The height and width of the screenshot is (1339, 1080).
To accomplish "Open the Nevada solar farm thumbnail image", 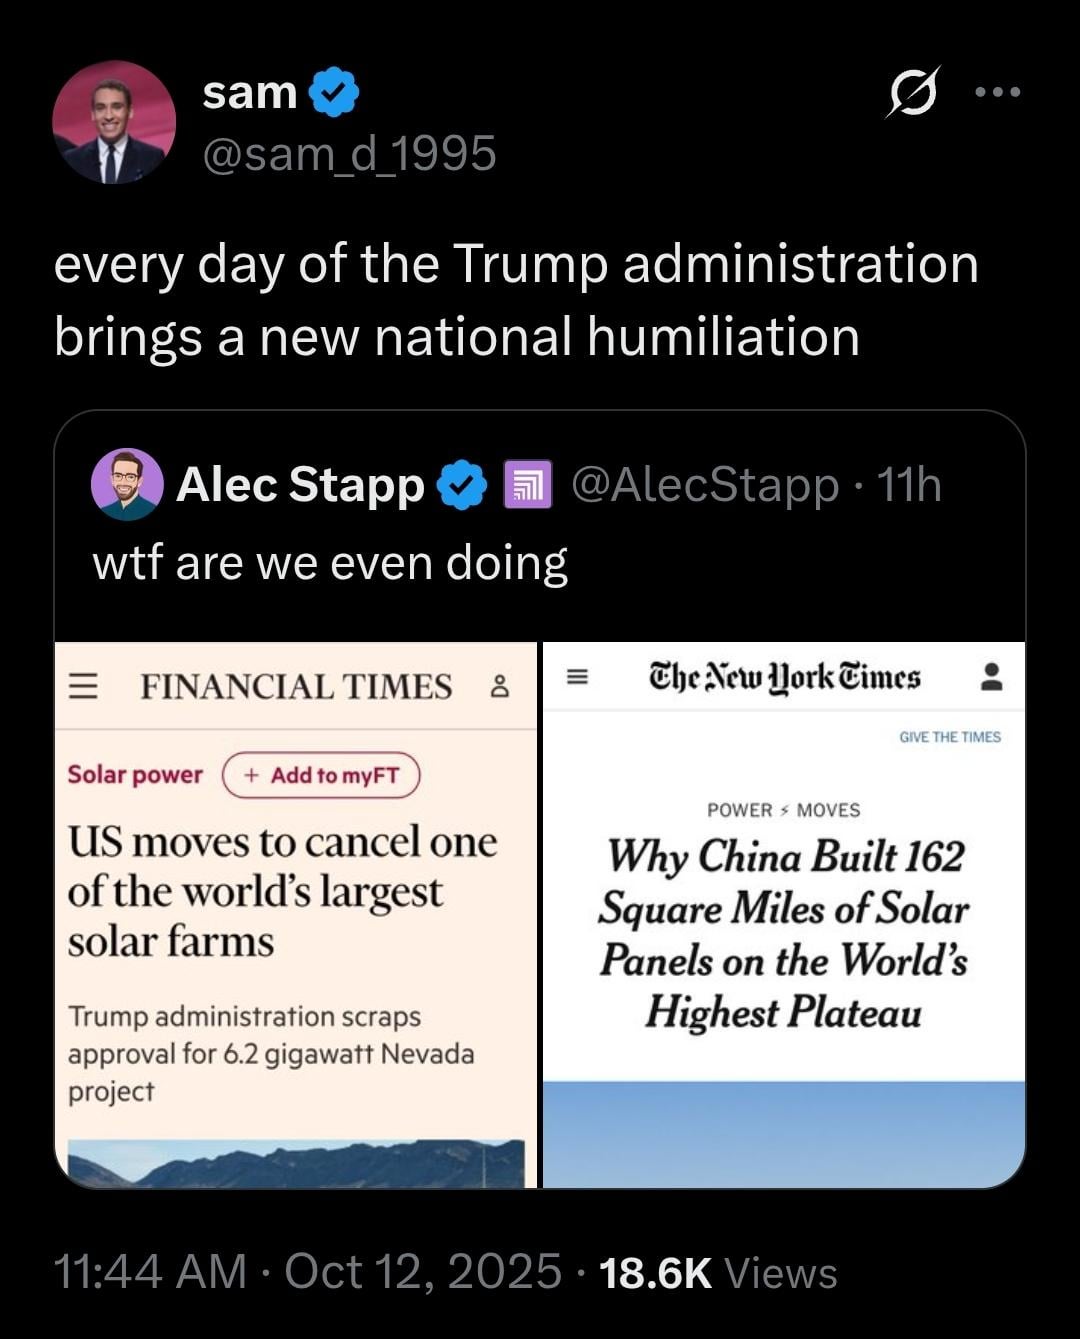I will click(x=296, y=1163).
